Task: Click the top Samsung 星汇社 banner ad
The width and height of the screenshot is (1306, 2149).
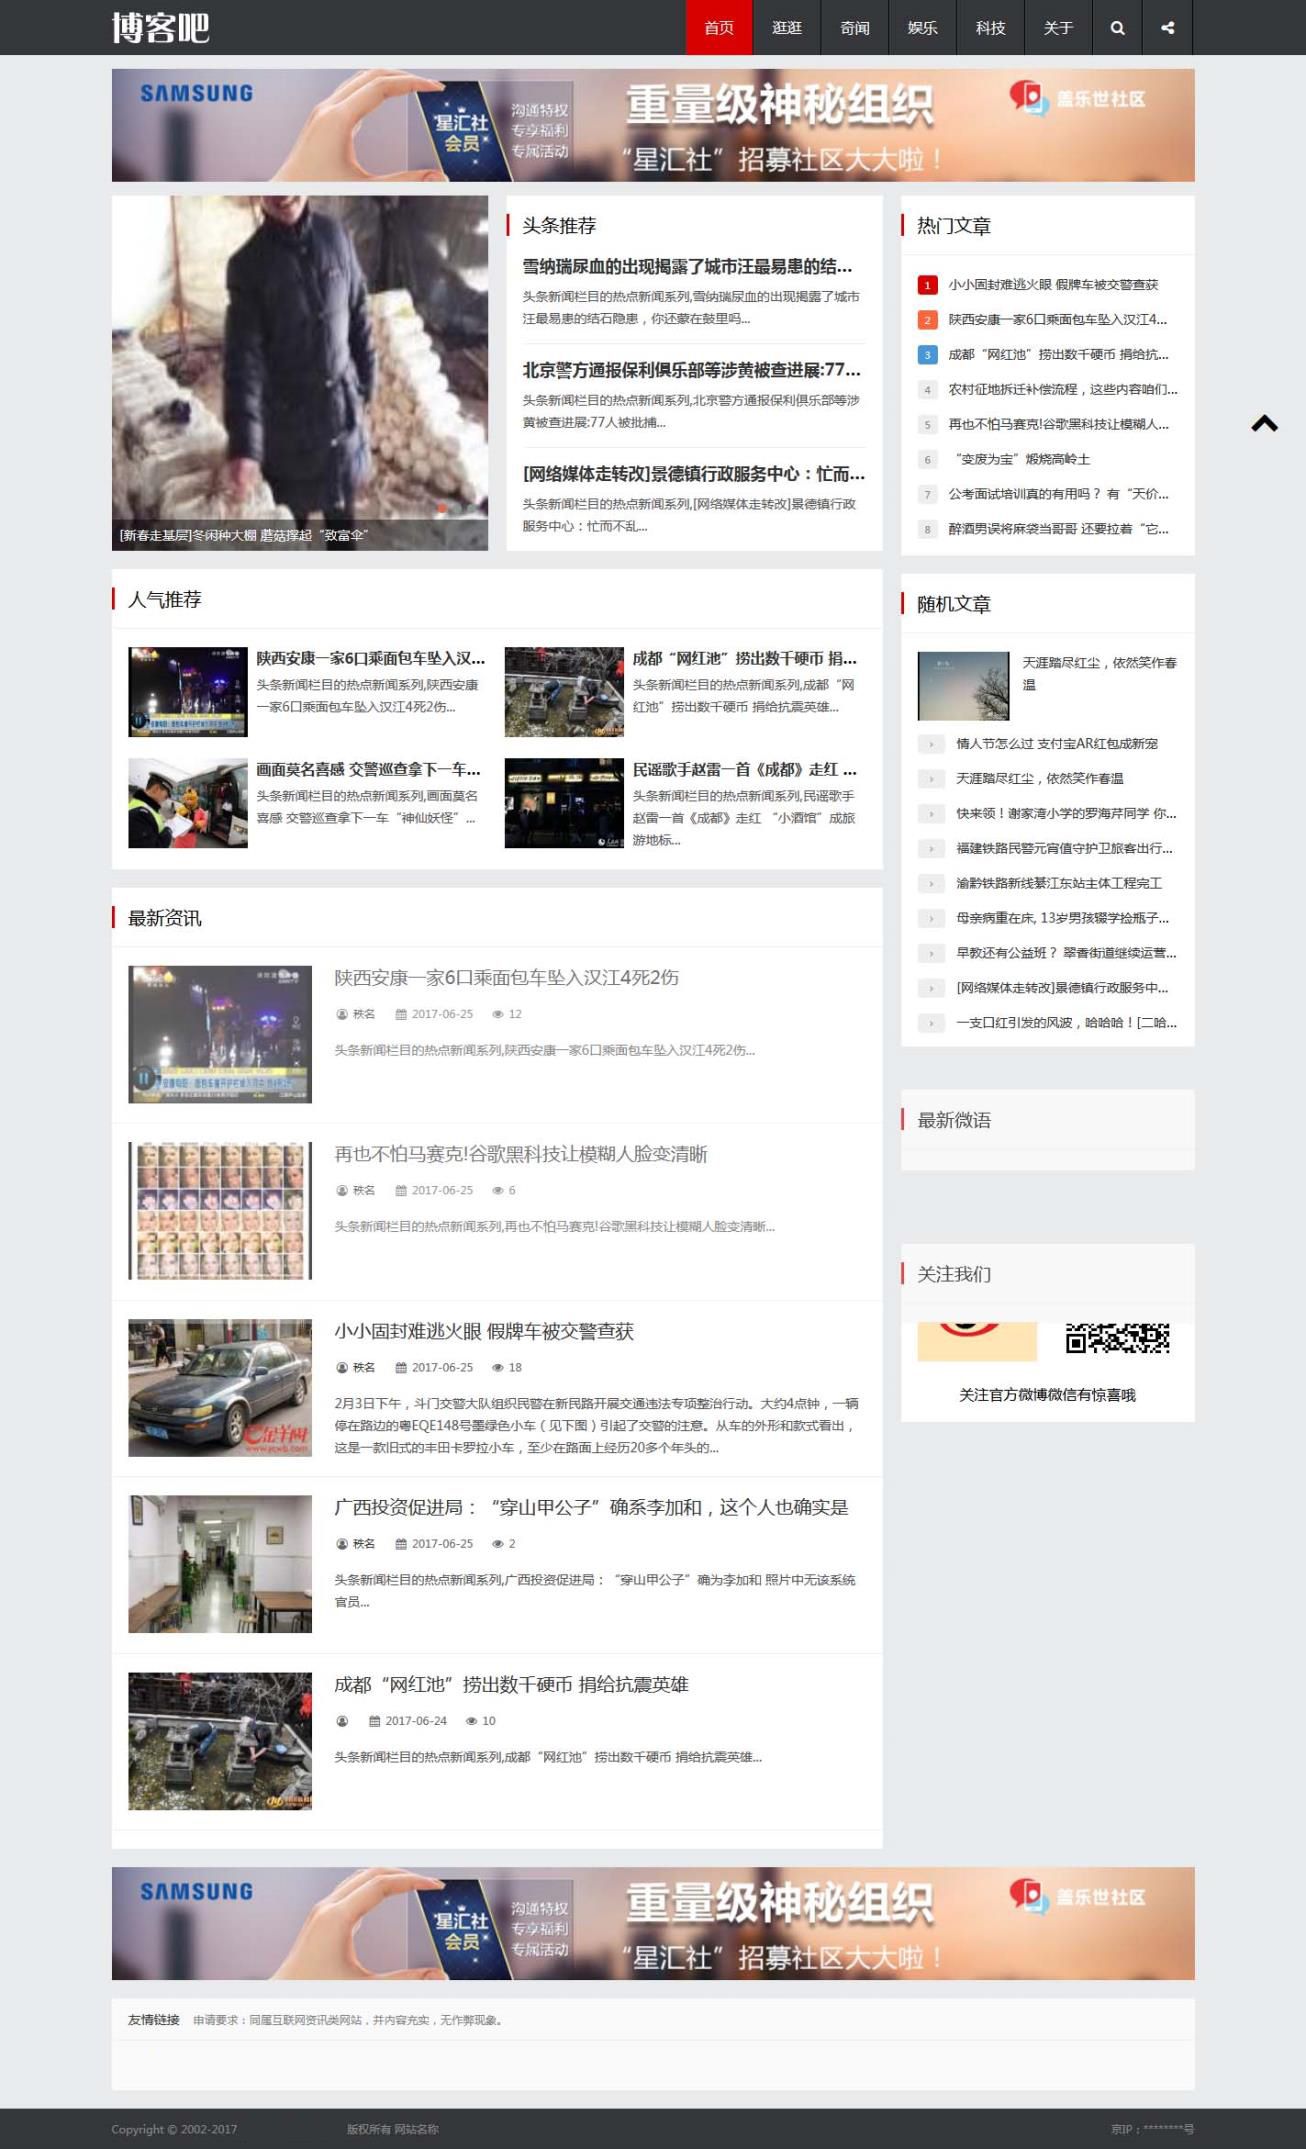Action: coord(653,125)
